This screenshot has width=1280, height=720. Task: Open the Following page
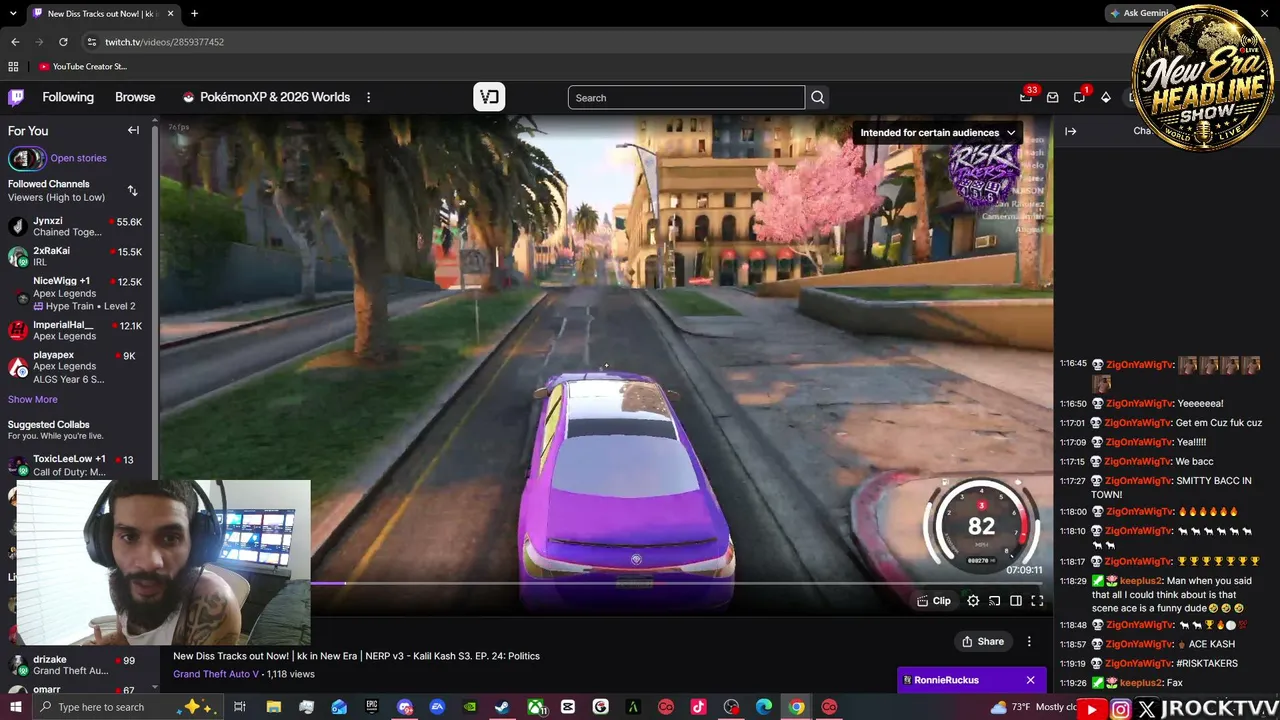(x=68, y=97)
